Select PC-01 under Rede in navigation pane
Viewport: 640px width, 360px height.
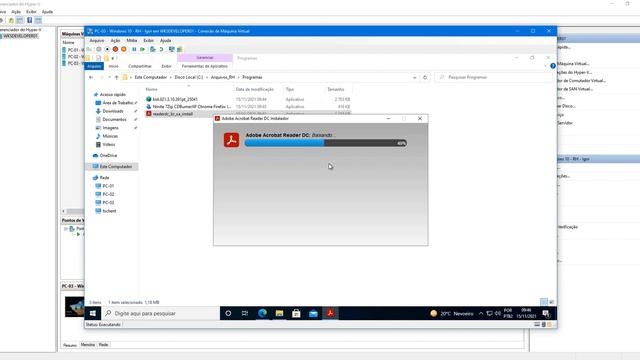pyautogui.click(x=108, y=186)
